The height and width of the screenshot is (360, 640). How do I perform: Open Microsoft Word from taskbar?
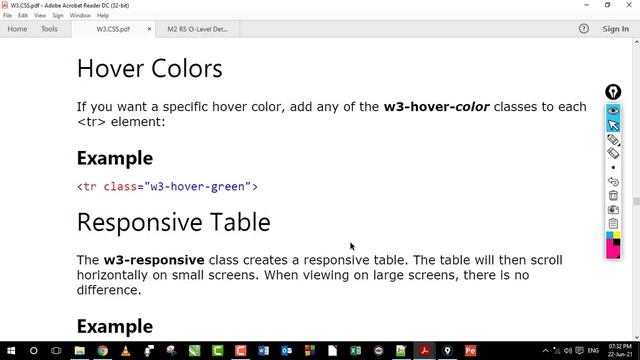(x=264, y=351)
